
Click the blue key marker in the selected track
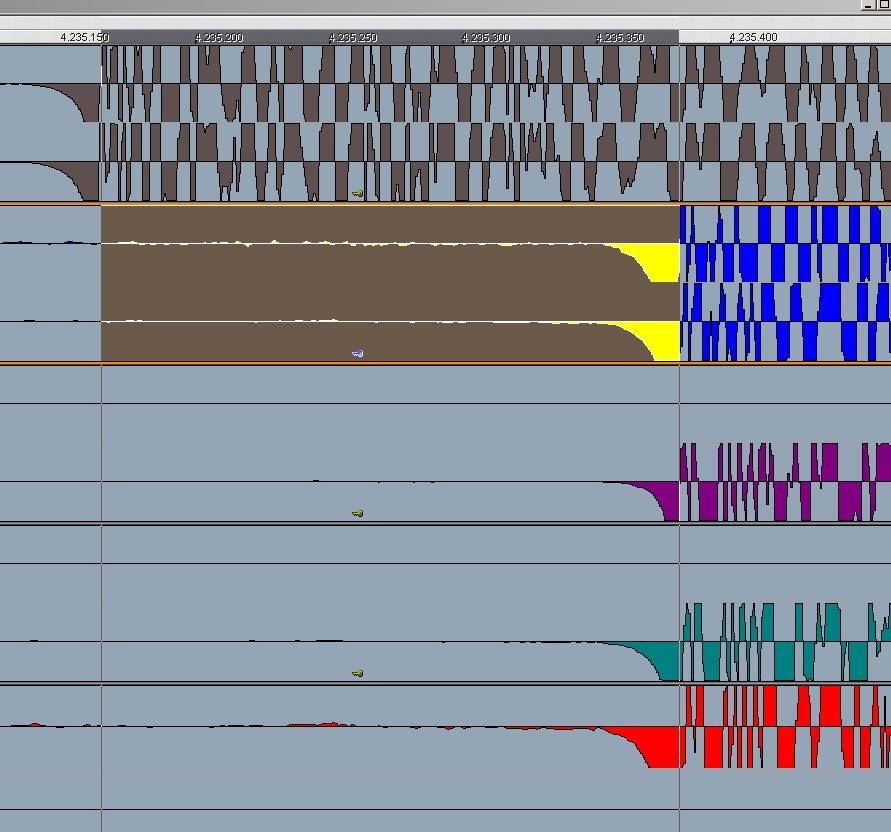(x=357, y=353)
